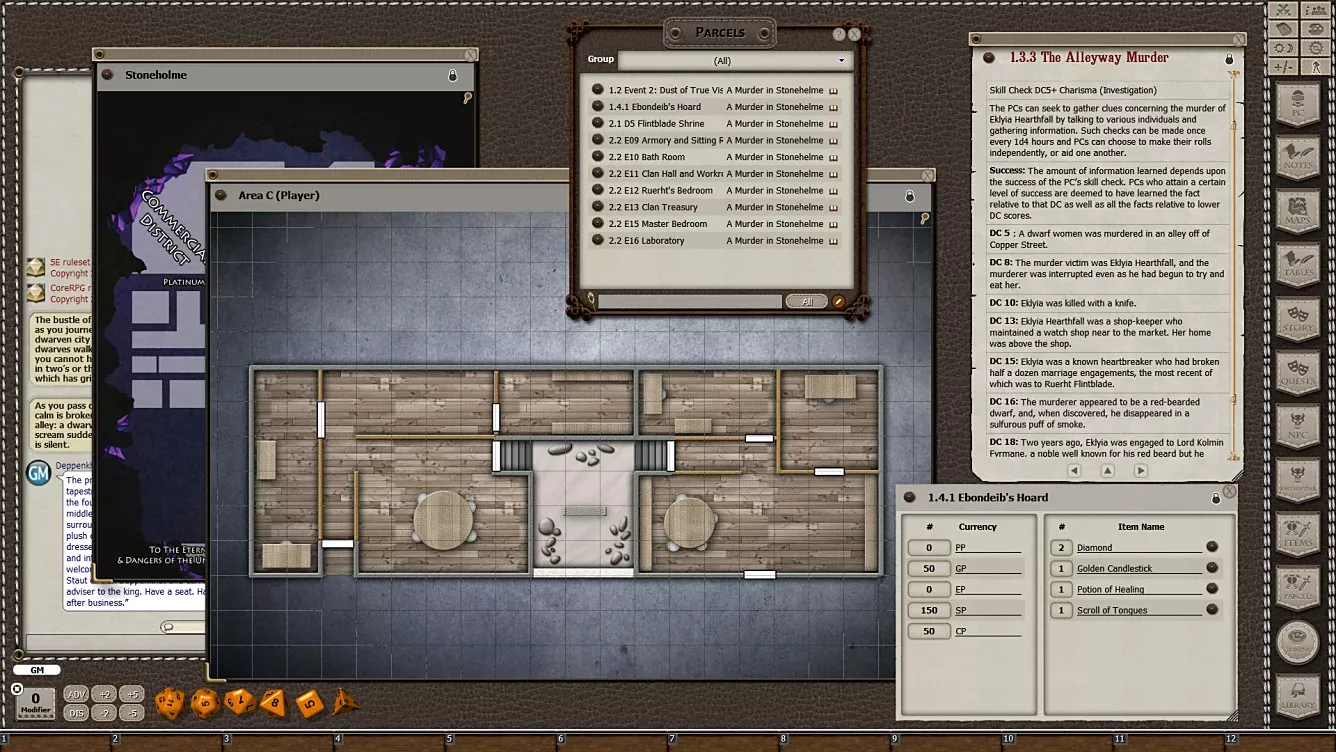Click the SP currency amount 150 field

[929, 610]
